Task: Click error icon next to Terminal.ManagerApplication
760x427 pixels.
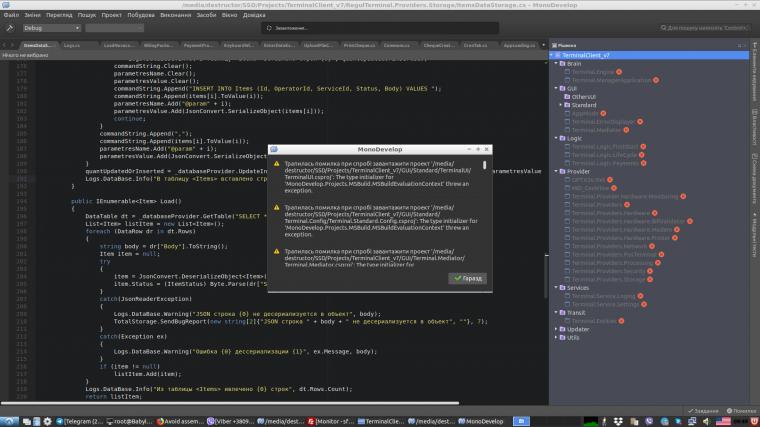Action: pos(656,80)
